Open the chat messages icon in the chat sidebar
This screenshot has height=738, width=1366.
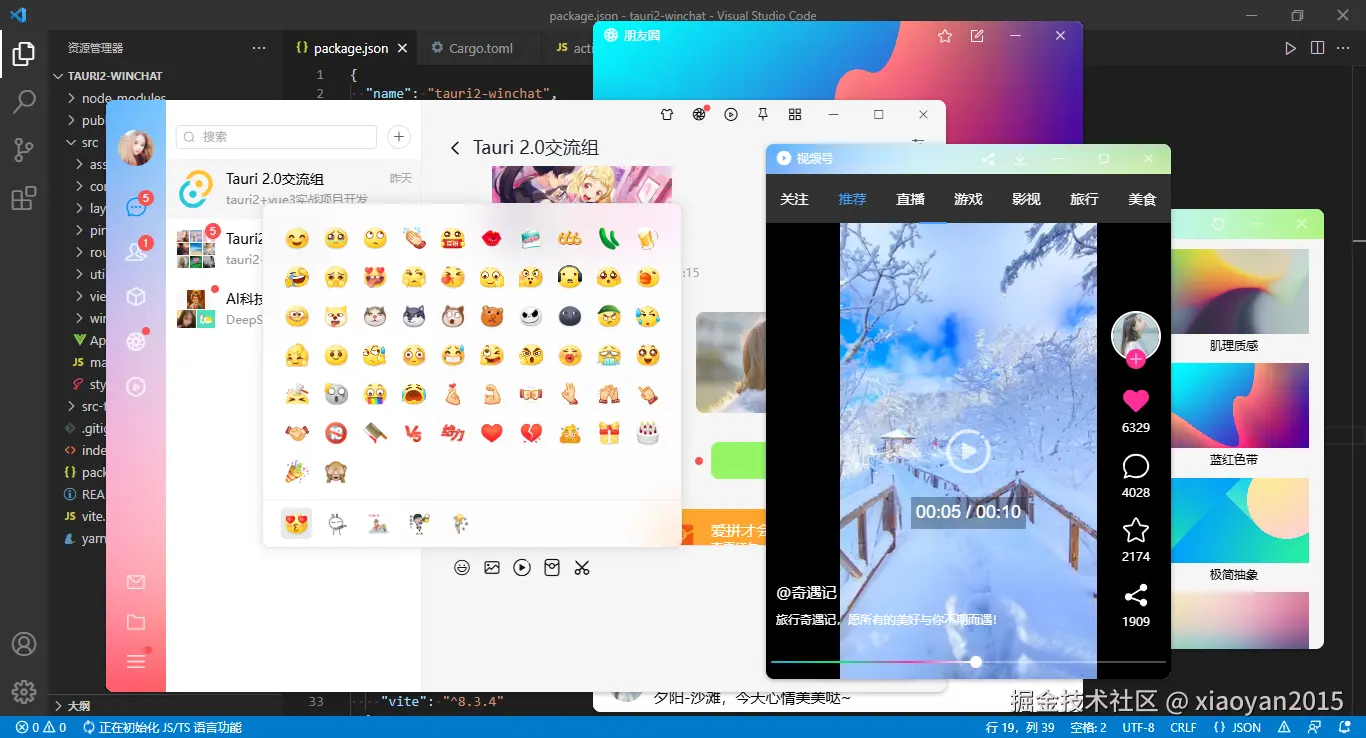click(136, 207)
